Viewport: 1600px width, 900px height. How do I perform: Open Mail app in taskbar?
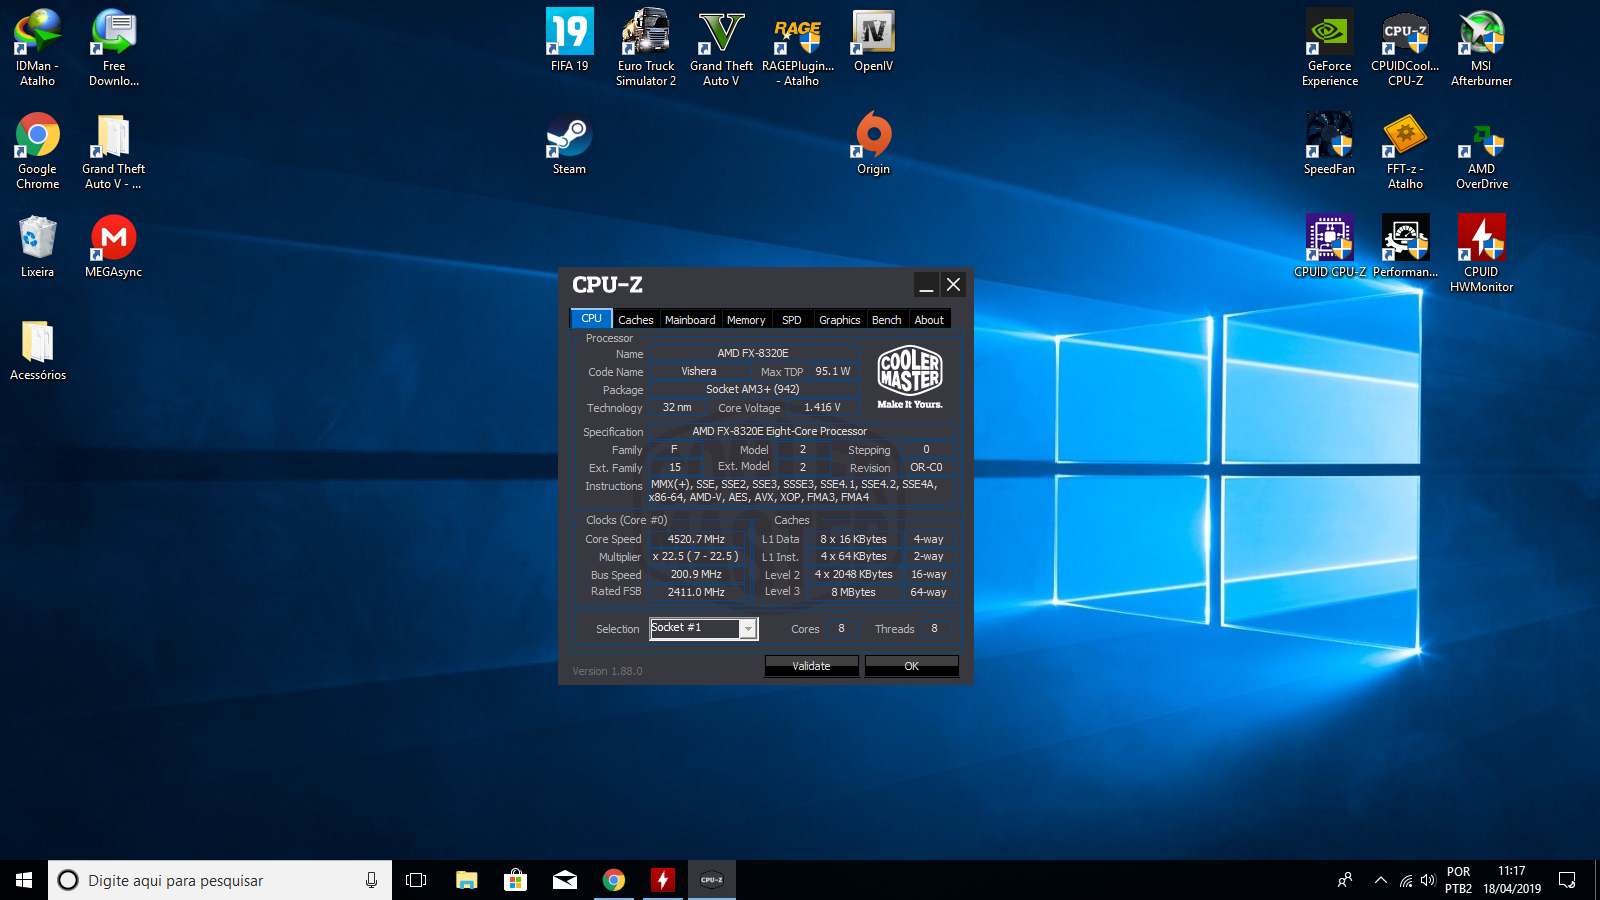click(x=564, y=880)
